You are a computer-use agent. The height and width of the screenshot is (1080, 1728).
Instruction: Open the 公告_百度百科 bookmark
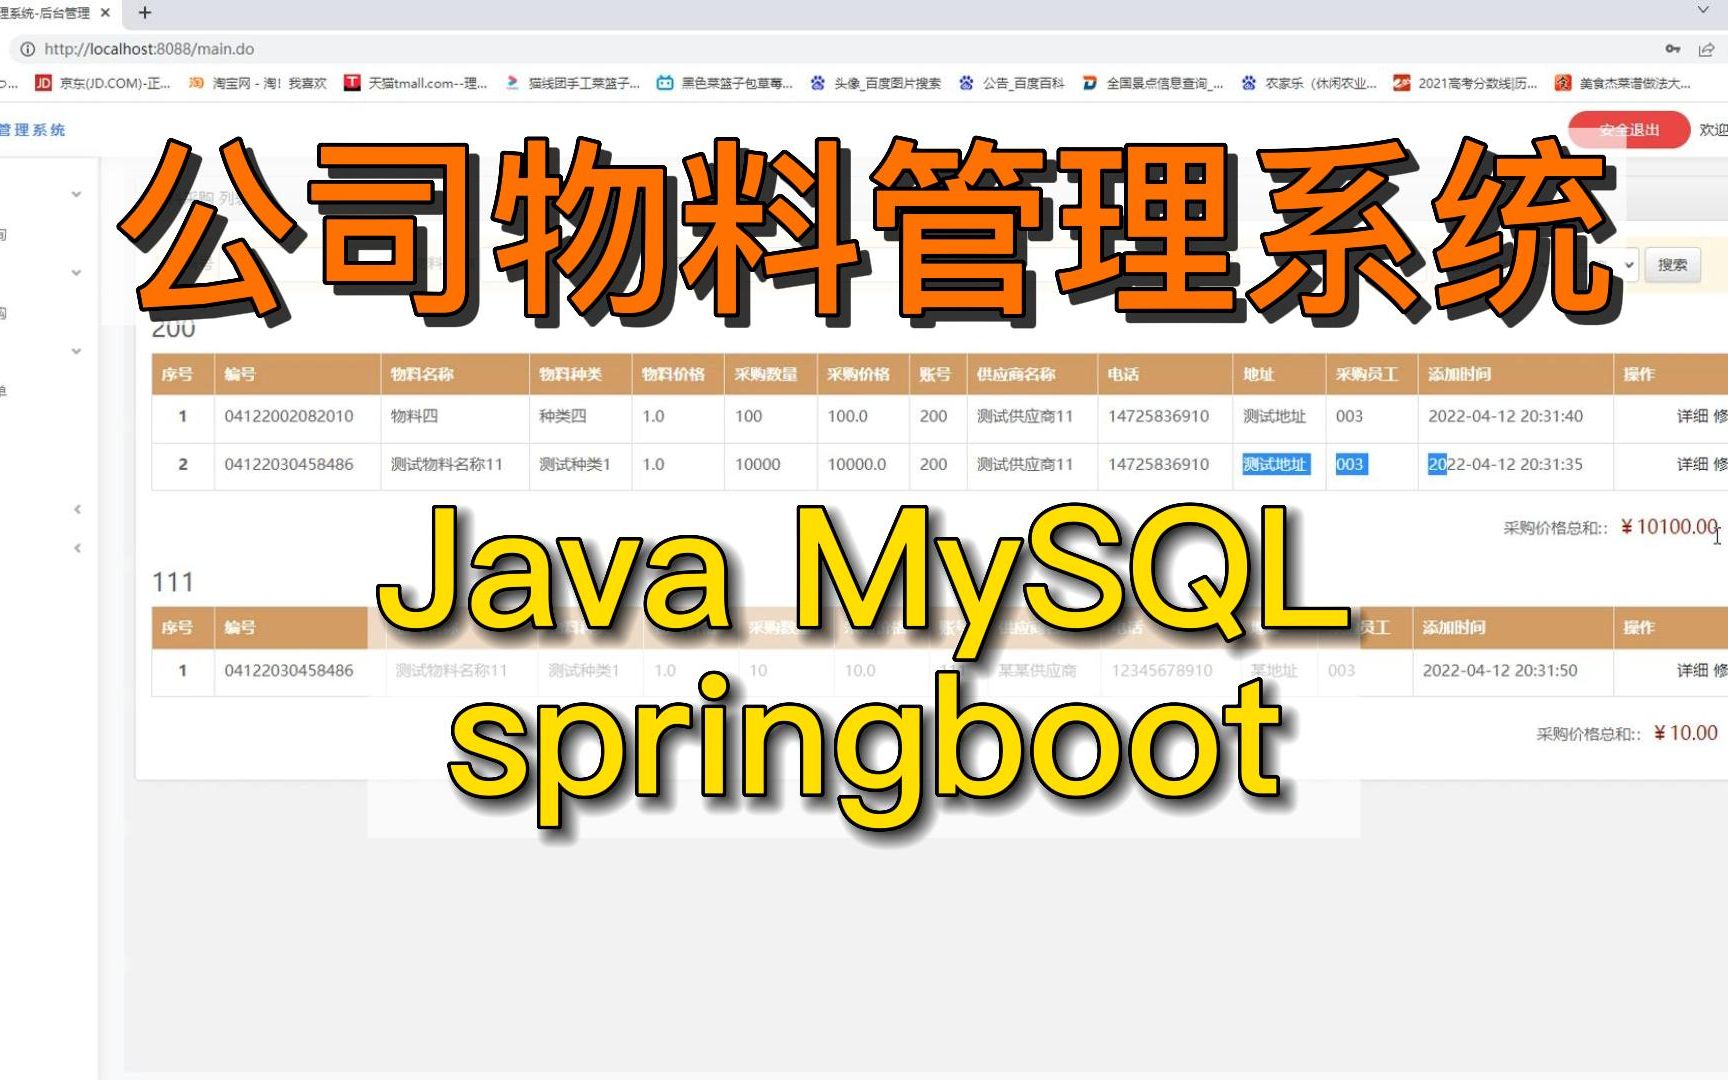click(x=1011, y=83)
